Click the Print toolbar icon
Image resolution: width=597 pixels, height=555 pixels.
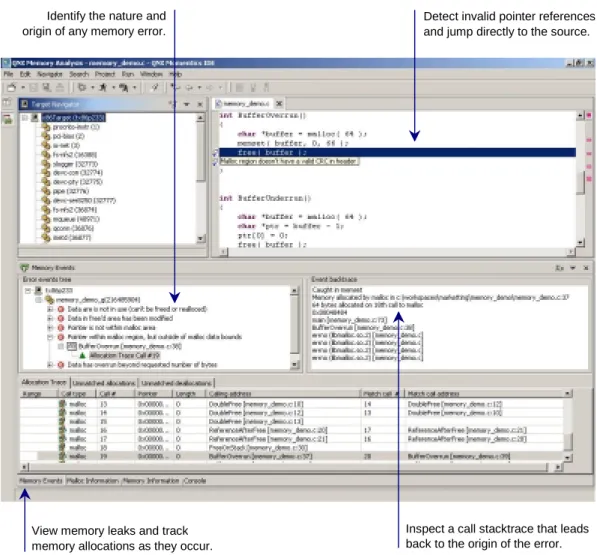coord(60,88)
